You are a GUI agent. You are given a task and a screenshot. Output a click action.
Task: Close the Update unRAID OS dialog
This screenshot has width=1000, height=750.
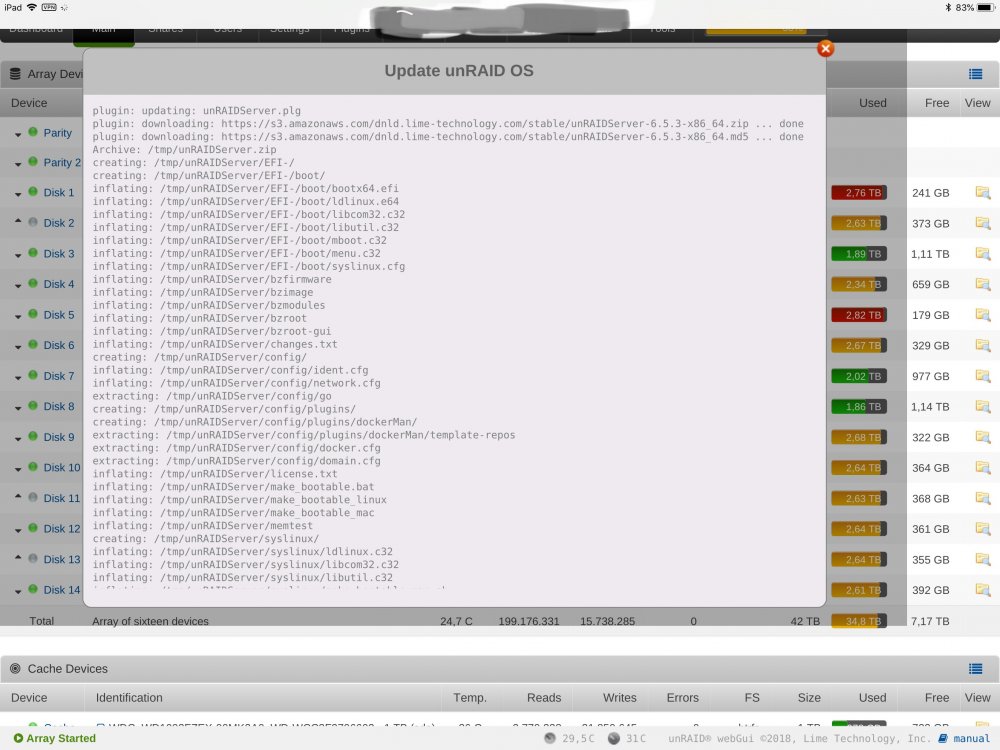(825, 48)
